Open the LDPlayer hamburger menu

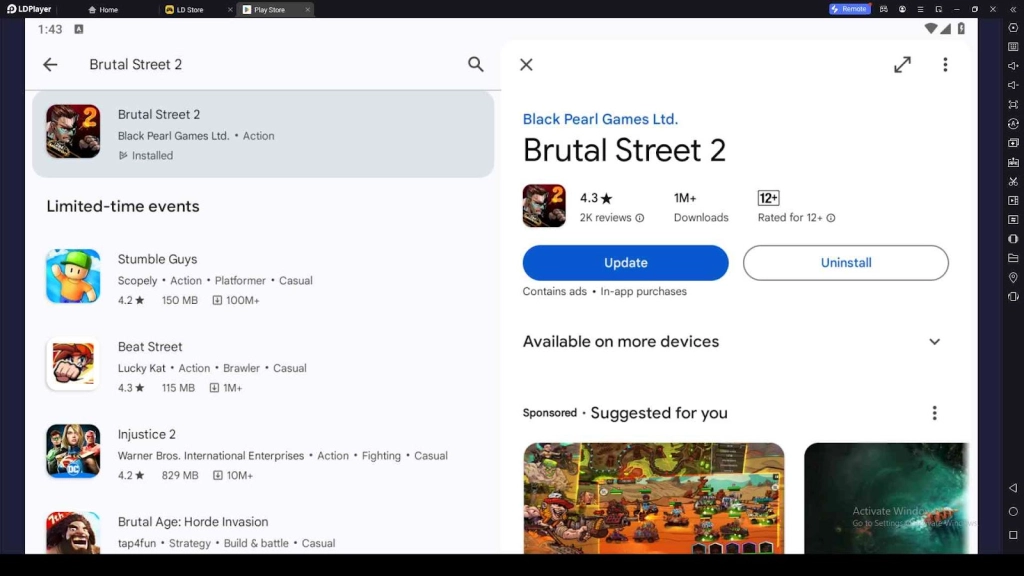[920, 9]
